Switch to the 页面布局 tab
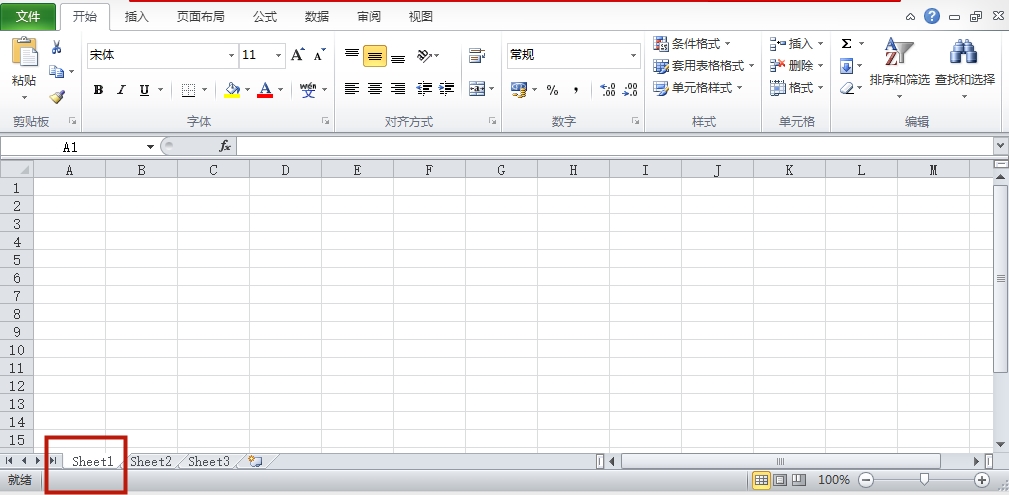 coord(201,17)
